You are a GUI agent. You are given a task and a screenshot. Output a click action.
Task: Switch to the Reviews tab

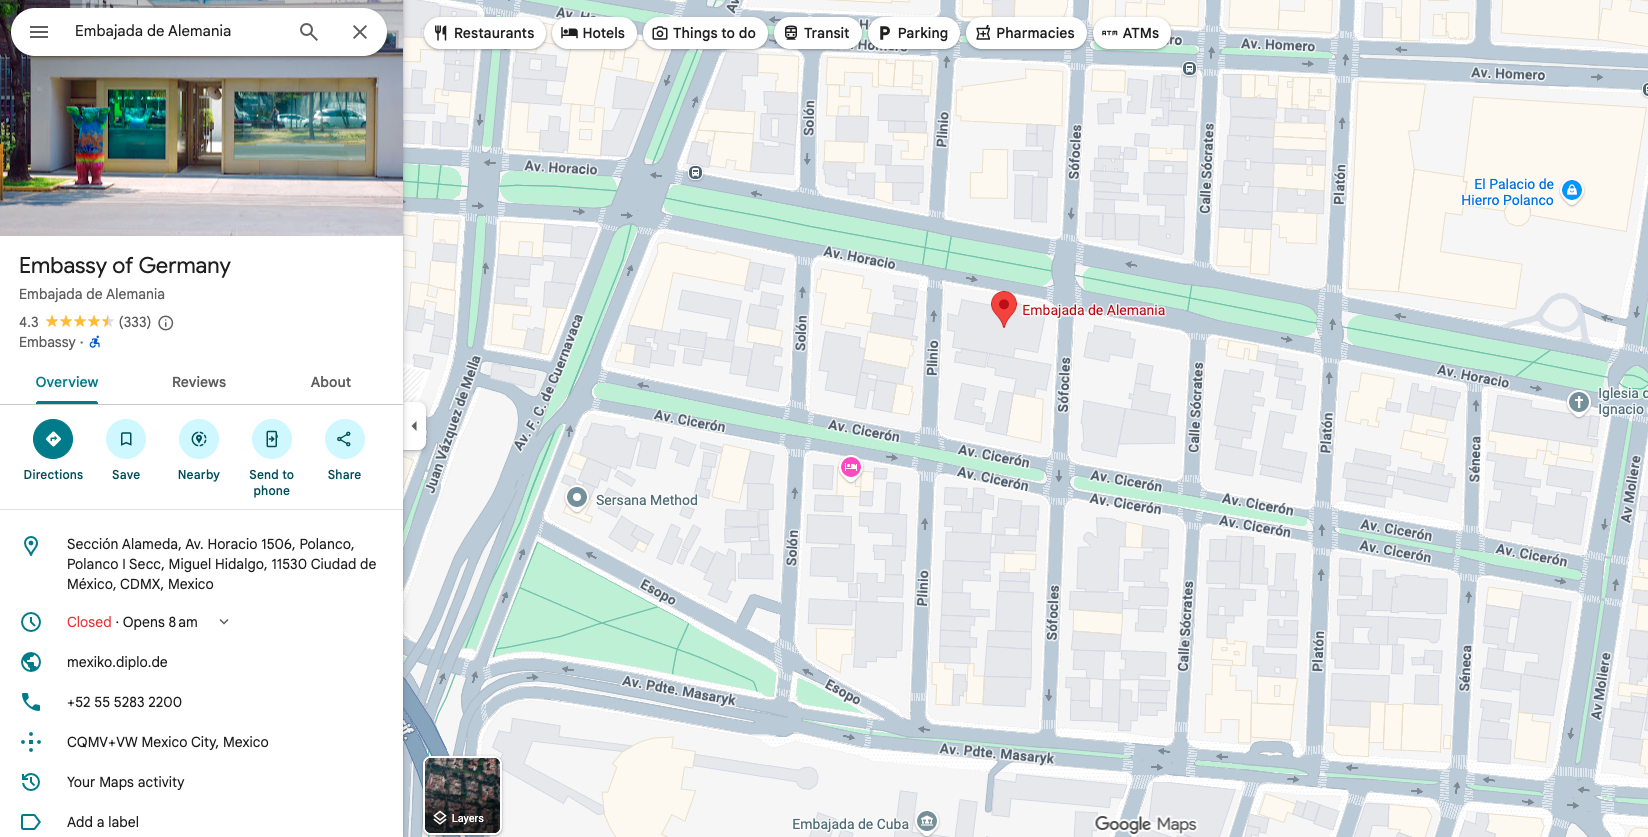pos(199,382)
